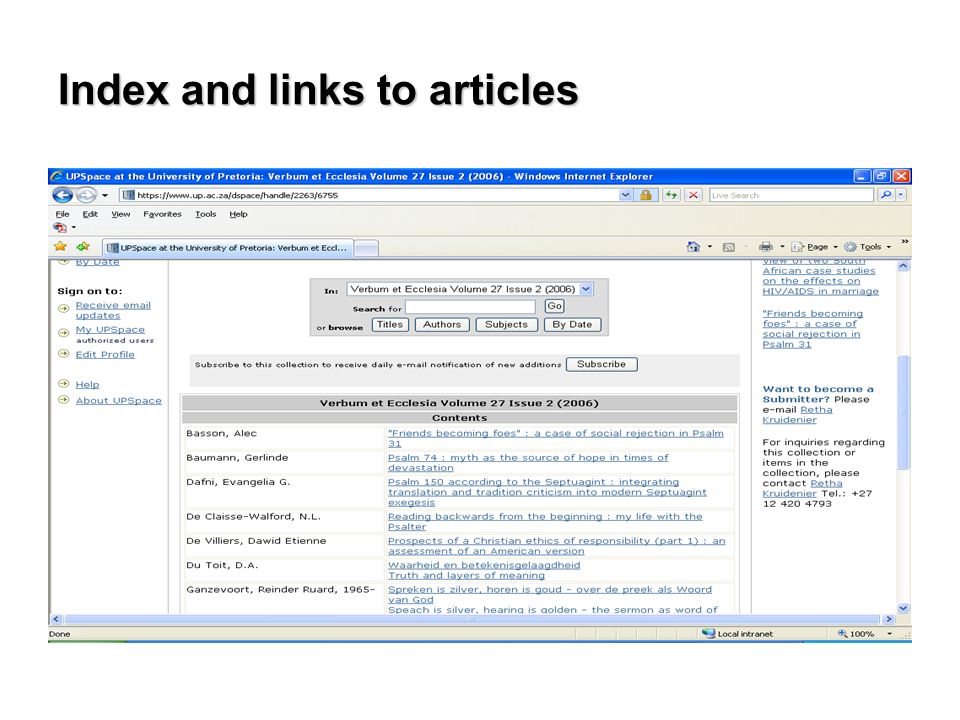
Task: Open the 100% zoom level dropdown
Action: (890, 634)
